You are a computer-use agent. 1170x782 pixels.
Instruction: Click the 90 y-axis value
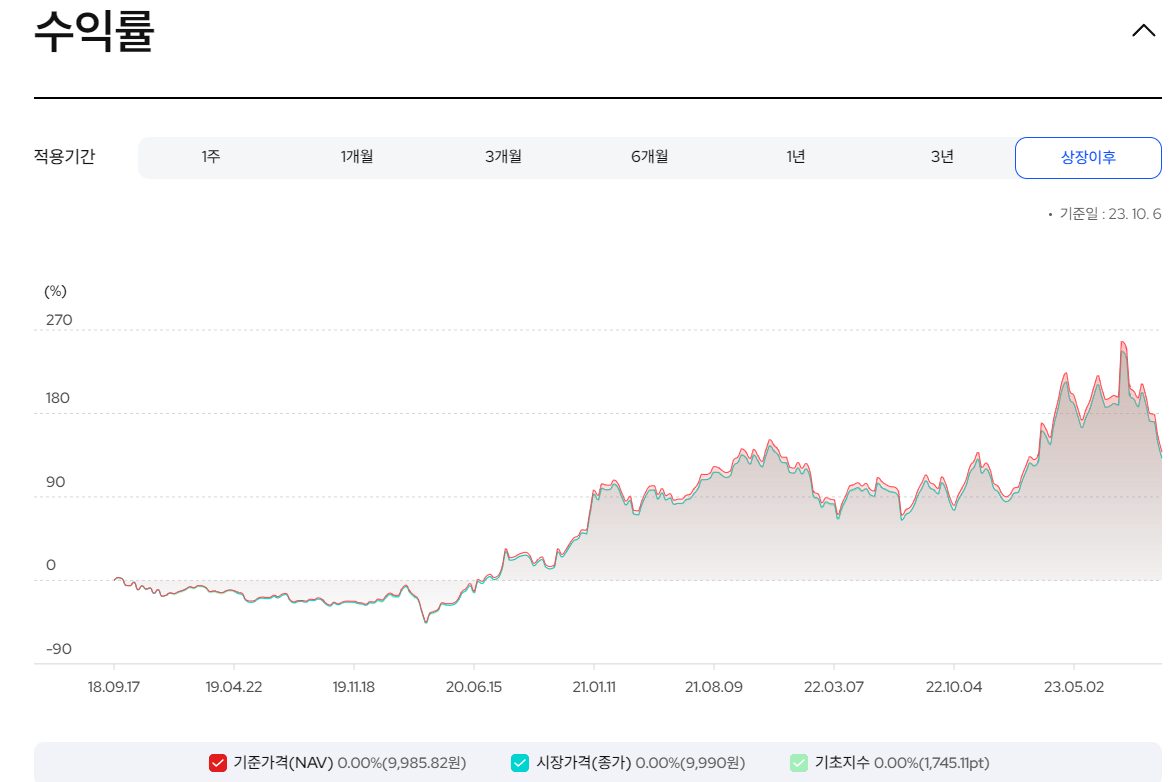(x=55, y=482)
